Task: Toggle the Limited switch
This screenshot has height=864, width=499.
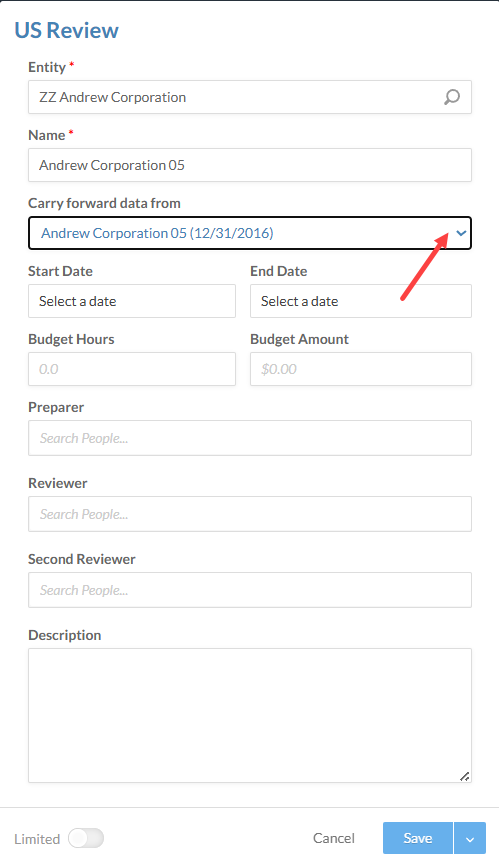Action: 86,839
